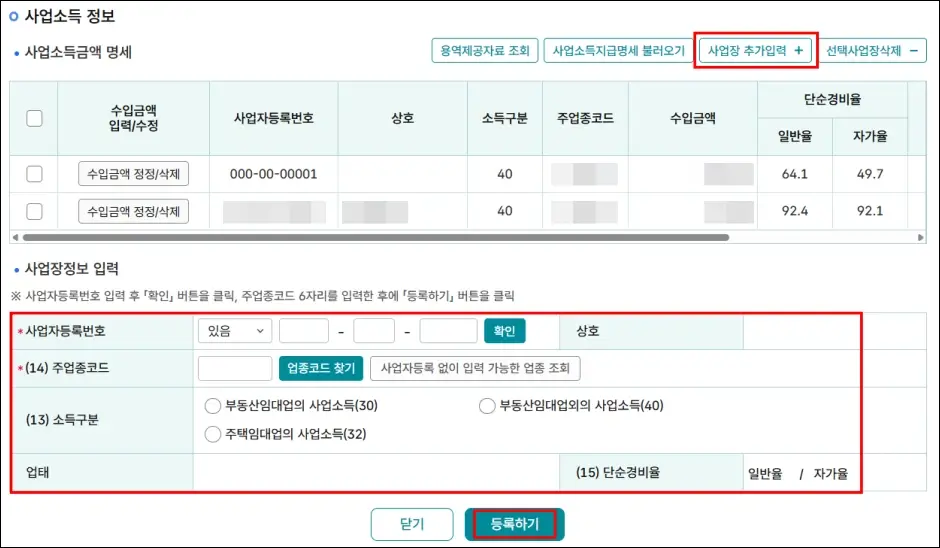The image size is (940, 548).
Task: Check the row with 000-00-00001
Action: tap(34, 174)
